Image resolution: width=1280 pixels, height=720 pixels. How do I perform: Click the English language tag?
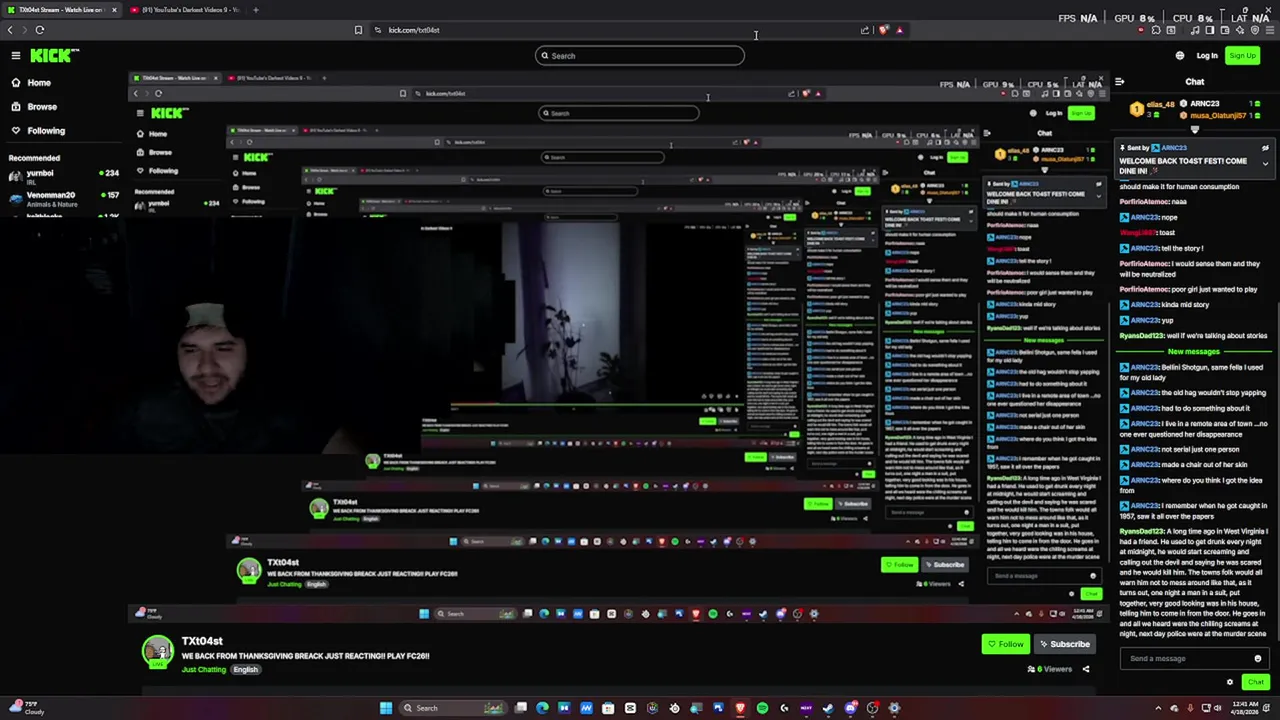point(246,670)
